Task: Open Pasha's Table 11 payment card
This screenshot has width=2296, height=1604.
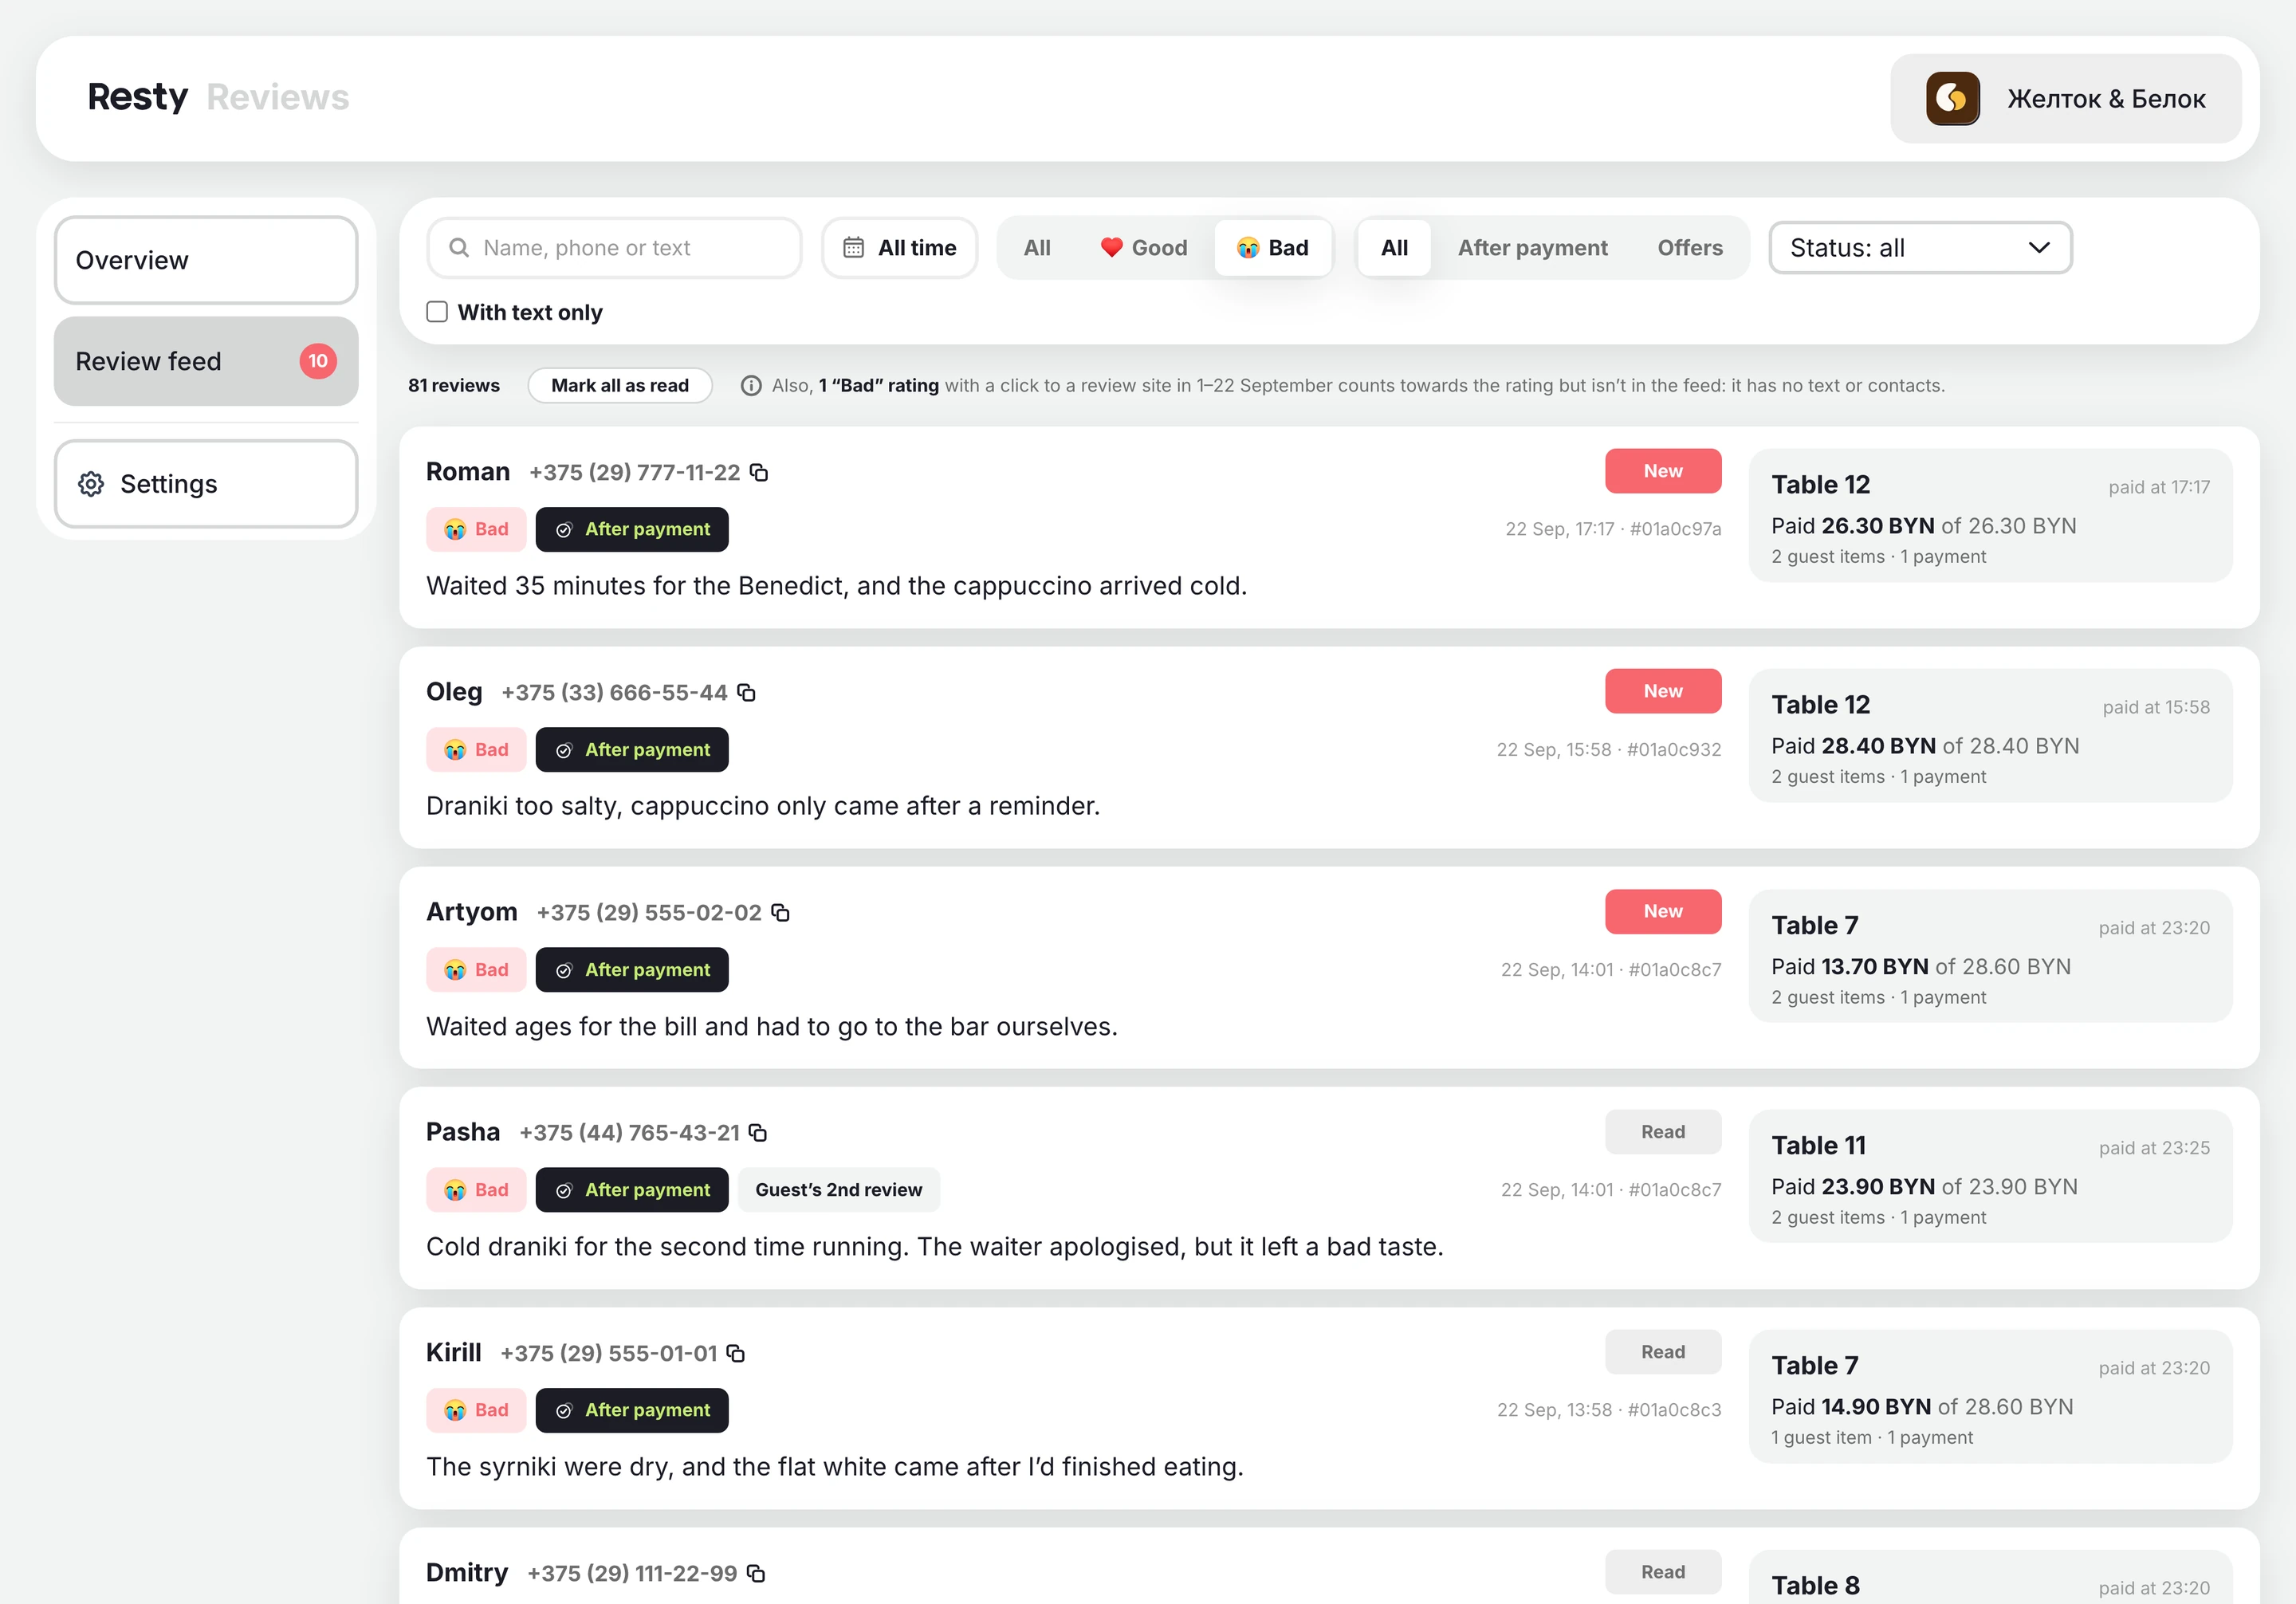Action: pyautogui.click(x=1990, y=1176)
